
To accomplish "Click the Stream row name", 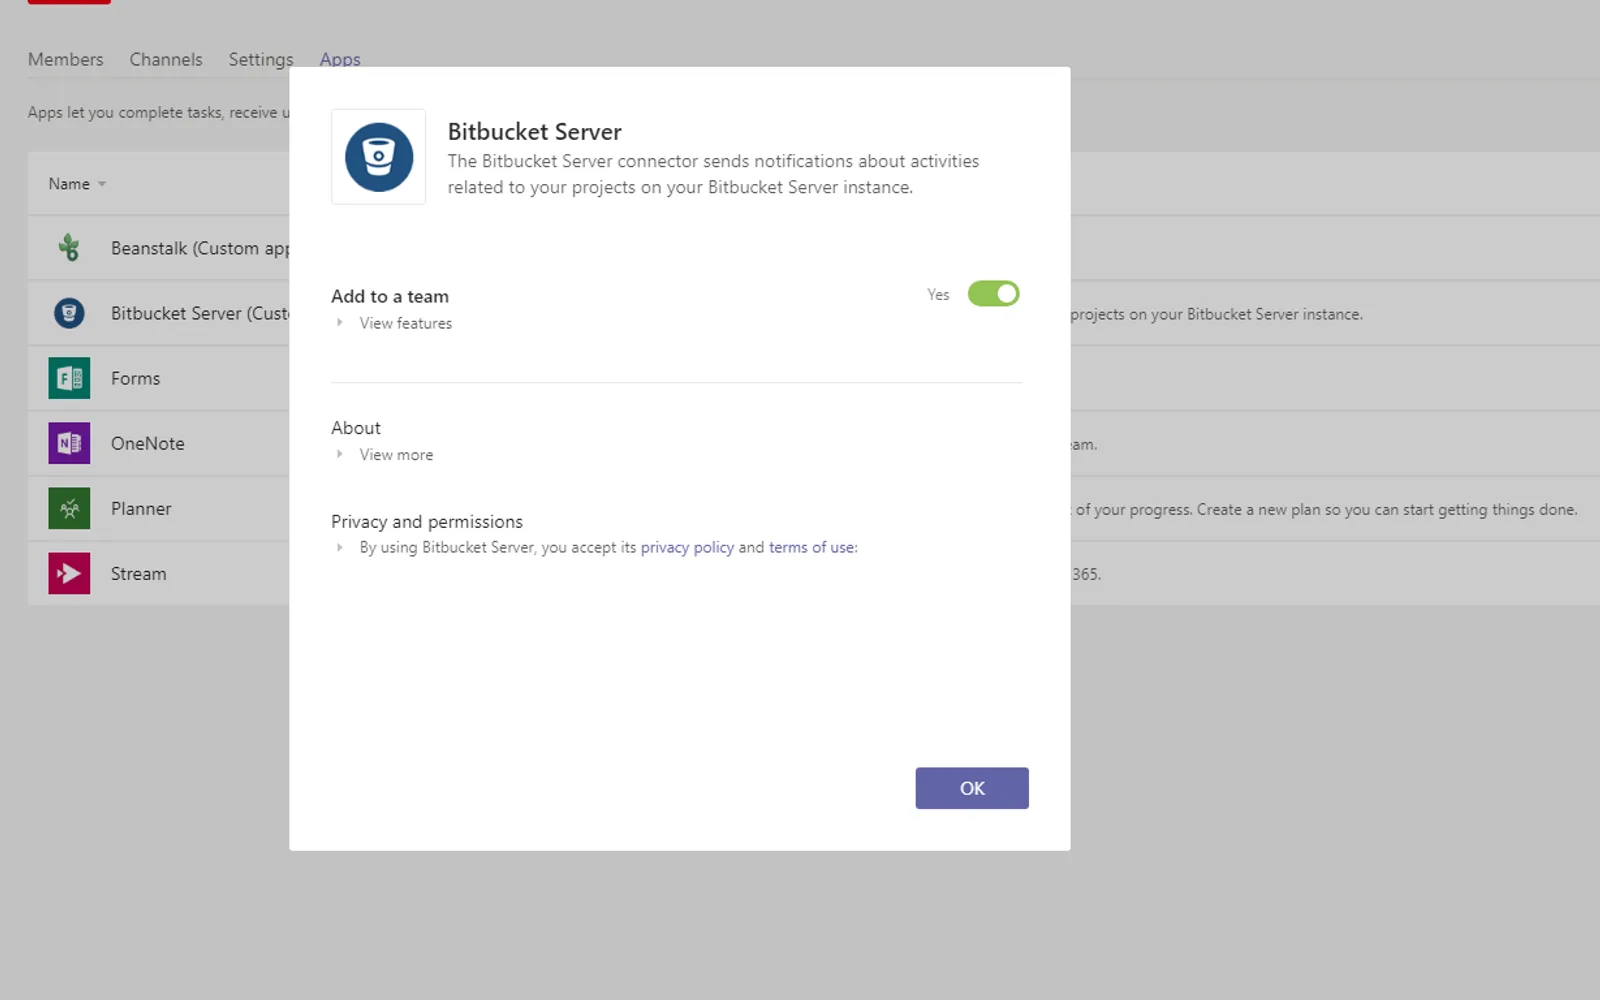I will 138,573.
